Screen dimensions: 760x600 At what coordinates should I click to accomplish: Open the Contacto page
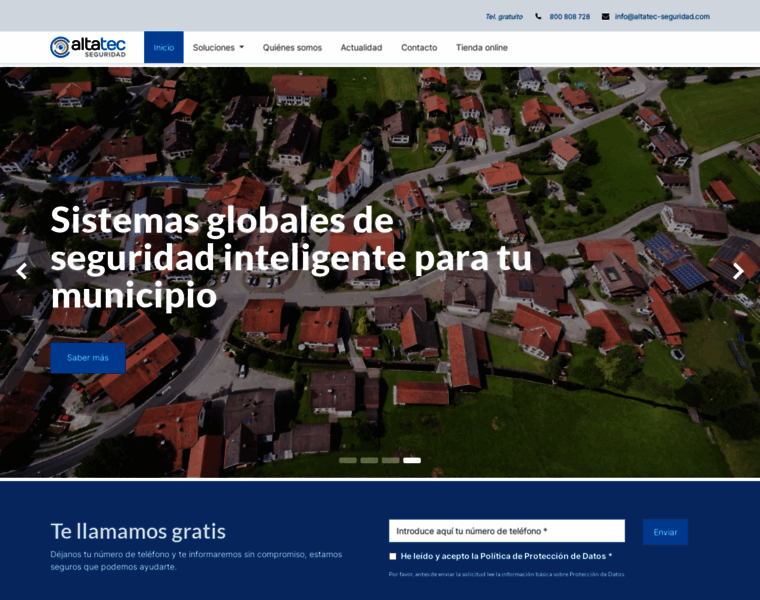click(x=419, y=47)
